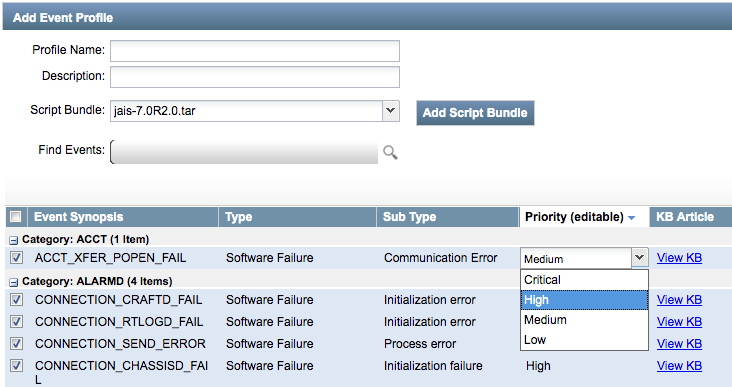Click the CONNECTION_SEND_ERROR event name

(120, 344)
